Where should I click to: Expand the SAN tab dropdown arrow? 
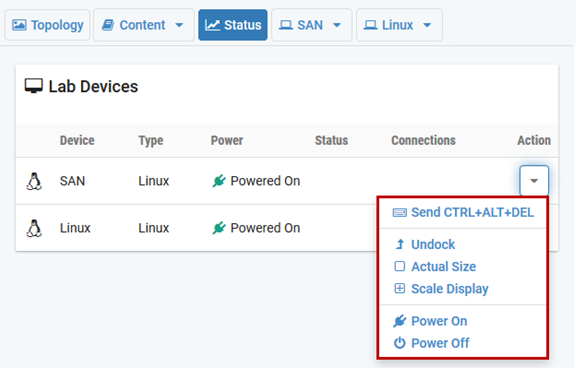[337, 25]
